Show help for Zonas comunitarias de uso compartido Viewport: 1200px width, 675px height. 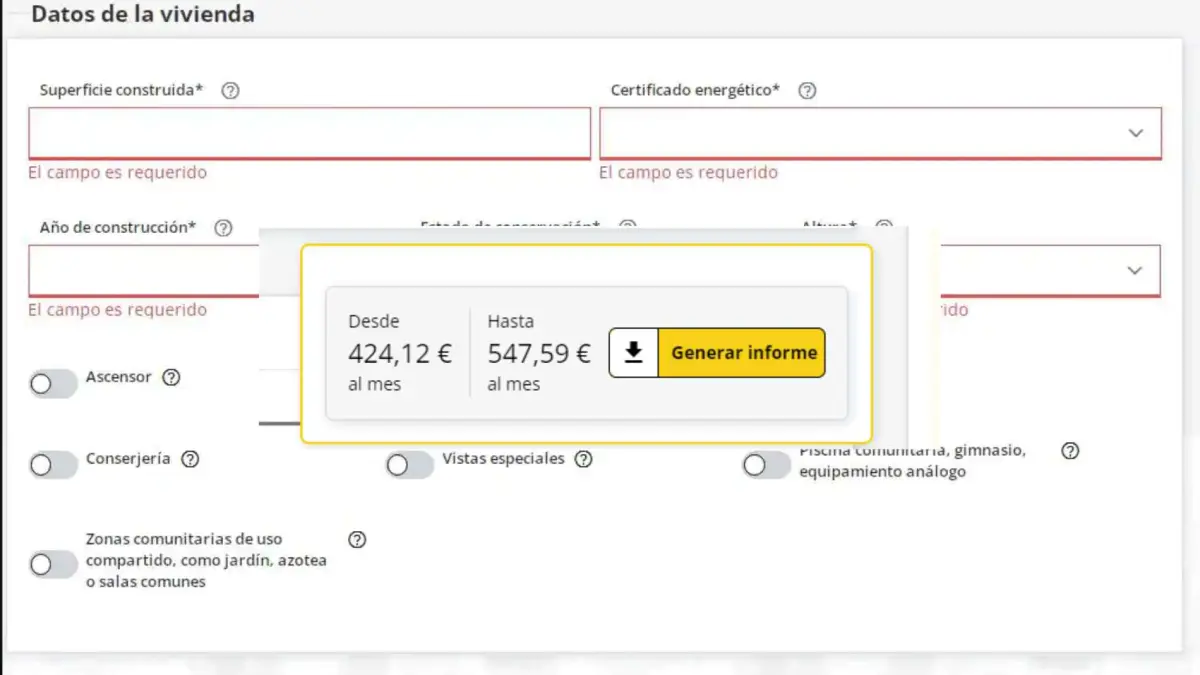pos(357,540)
